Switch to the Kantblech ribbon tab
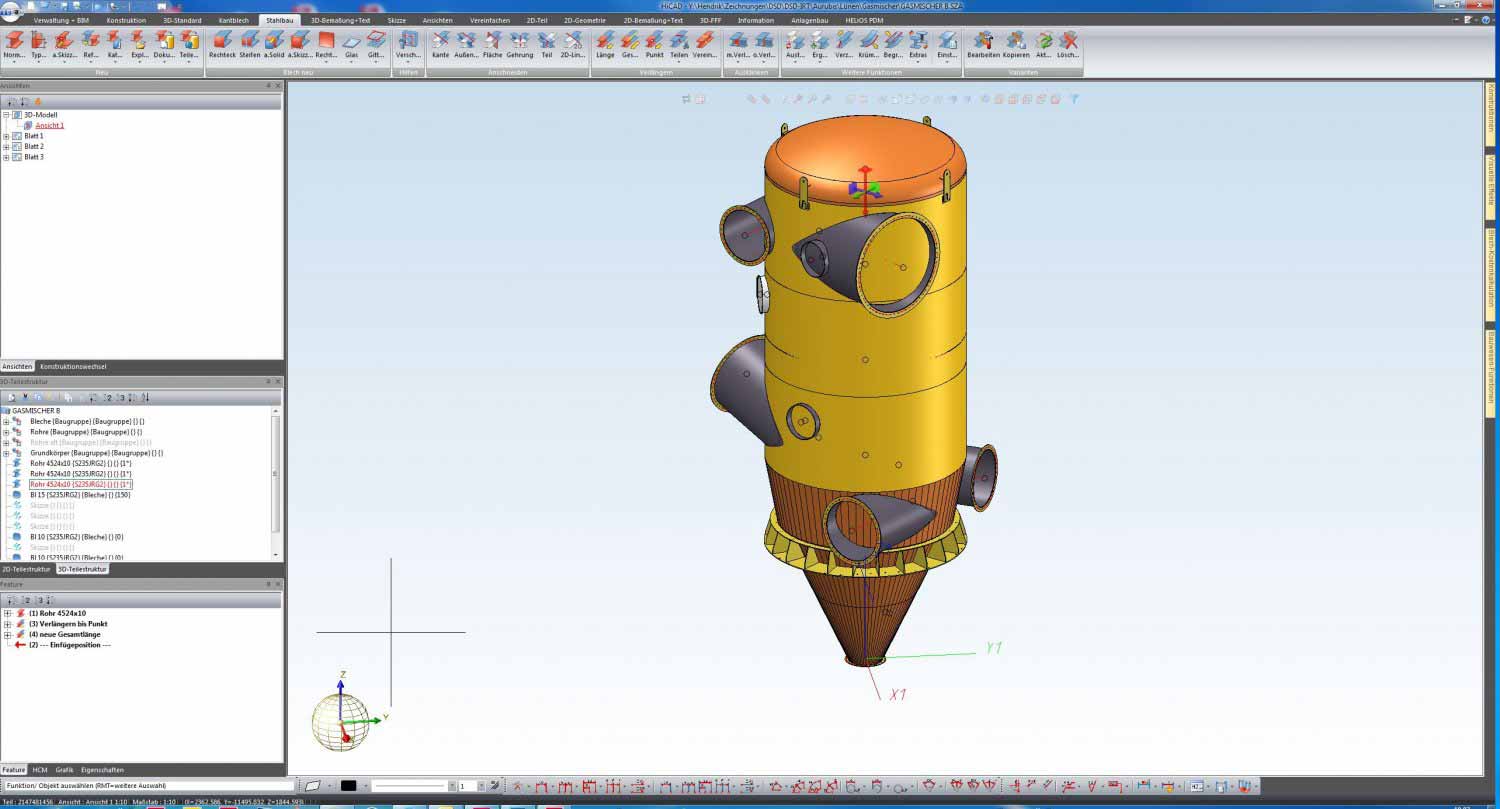 point(233,20)
